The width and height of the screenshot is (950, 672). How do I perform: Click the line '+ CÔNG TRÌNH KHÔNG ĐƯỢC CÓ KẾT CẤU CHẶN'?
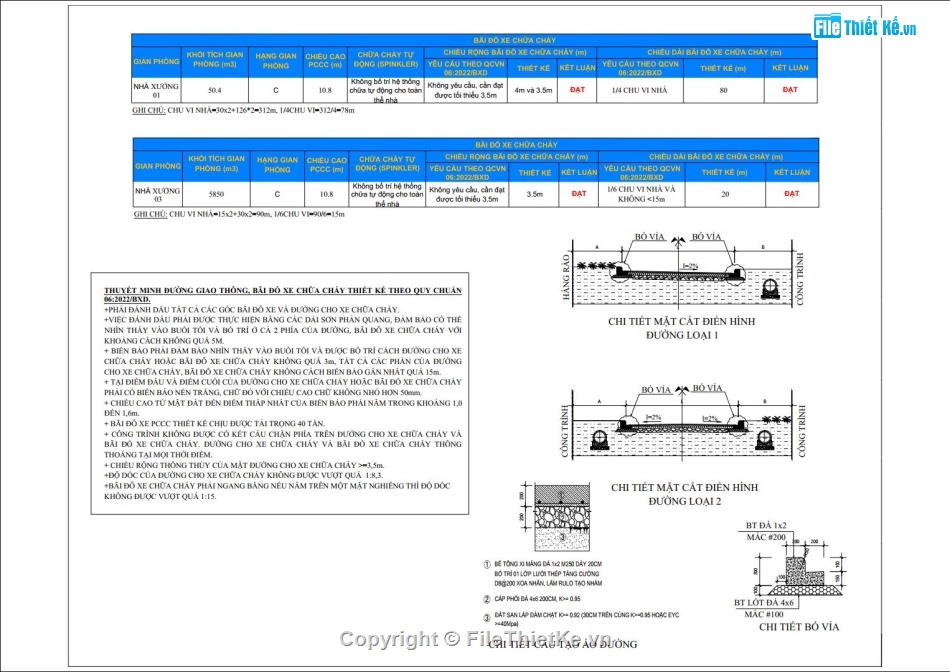click(x=283, y=434)
